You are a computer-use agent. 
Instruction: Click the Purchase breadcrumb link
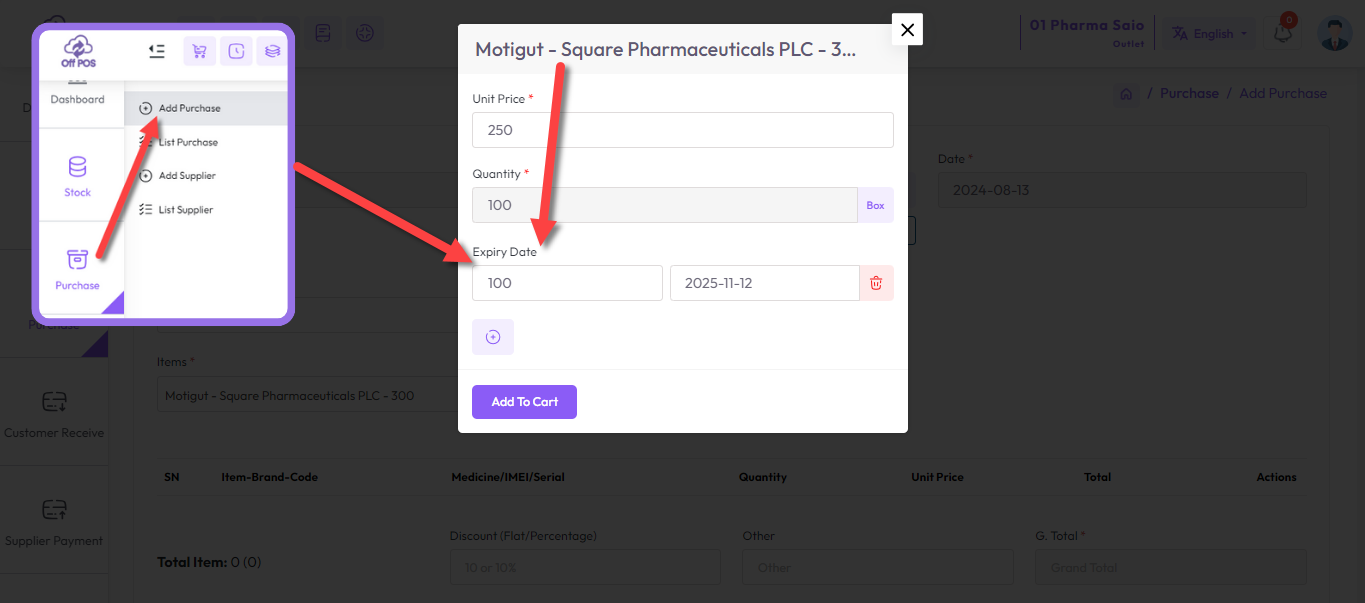pyautogui.click(x=1189, y=93)
